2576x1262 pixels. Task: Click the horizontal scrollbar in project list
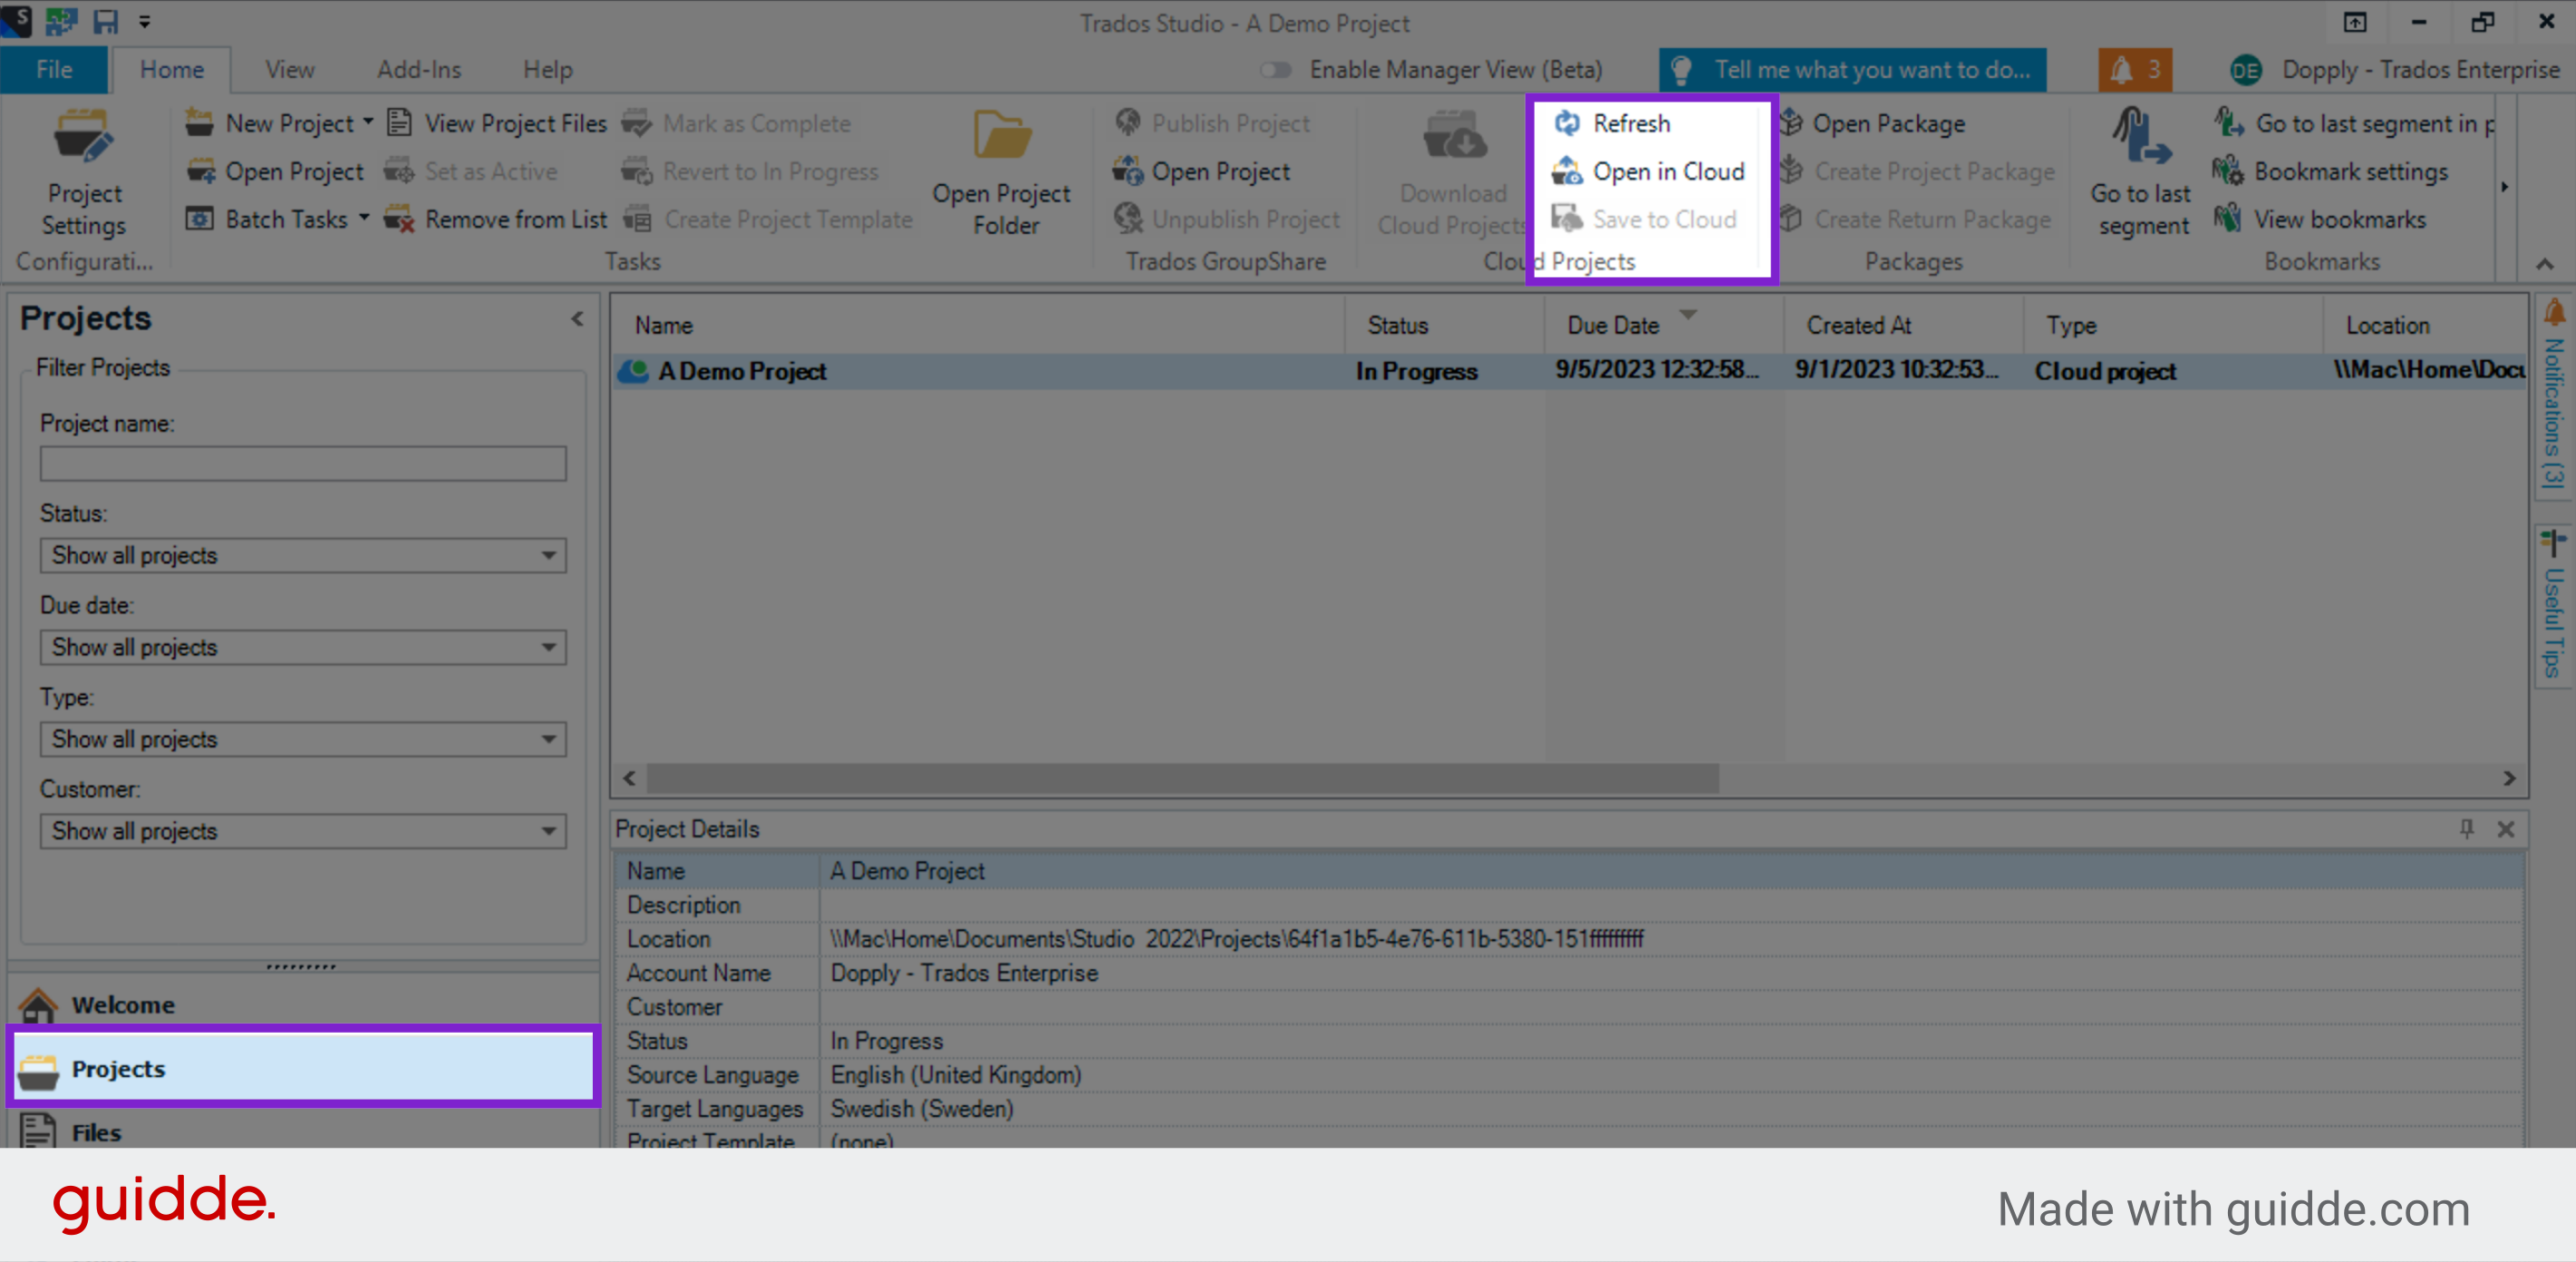tap(1182, 778)
